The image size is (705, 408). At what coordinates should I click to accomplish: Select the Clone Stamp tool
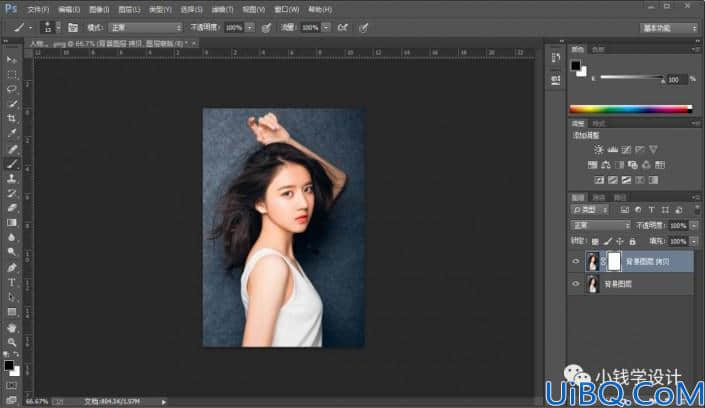point(12,179)
